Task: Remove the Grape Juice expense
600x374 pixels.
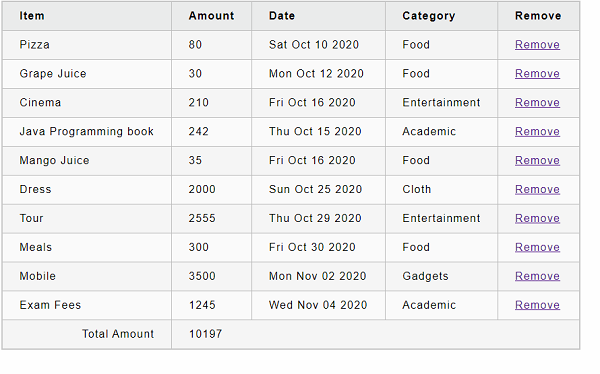Action: click(537, 73)
